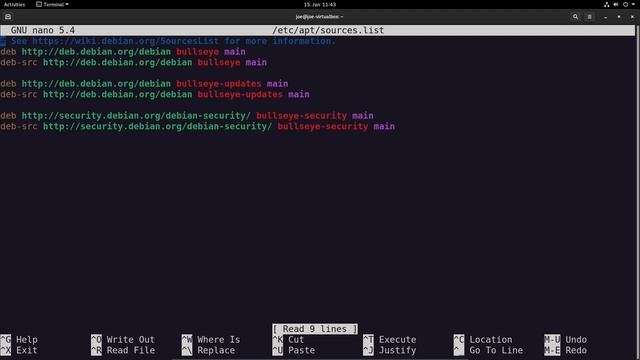The height and width of the screenshot is (360, 640).
Task: Click the M-E Redo shortcut
Action: (566, 350)
